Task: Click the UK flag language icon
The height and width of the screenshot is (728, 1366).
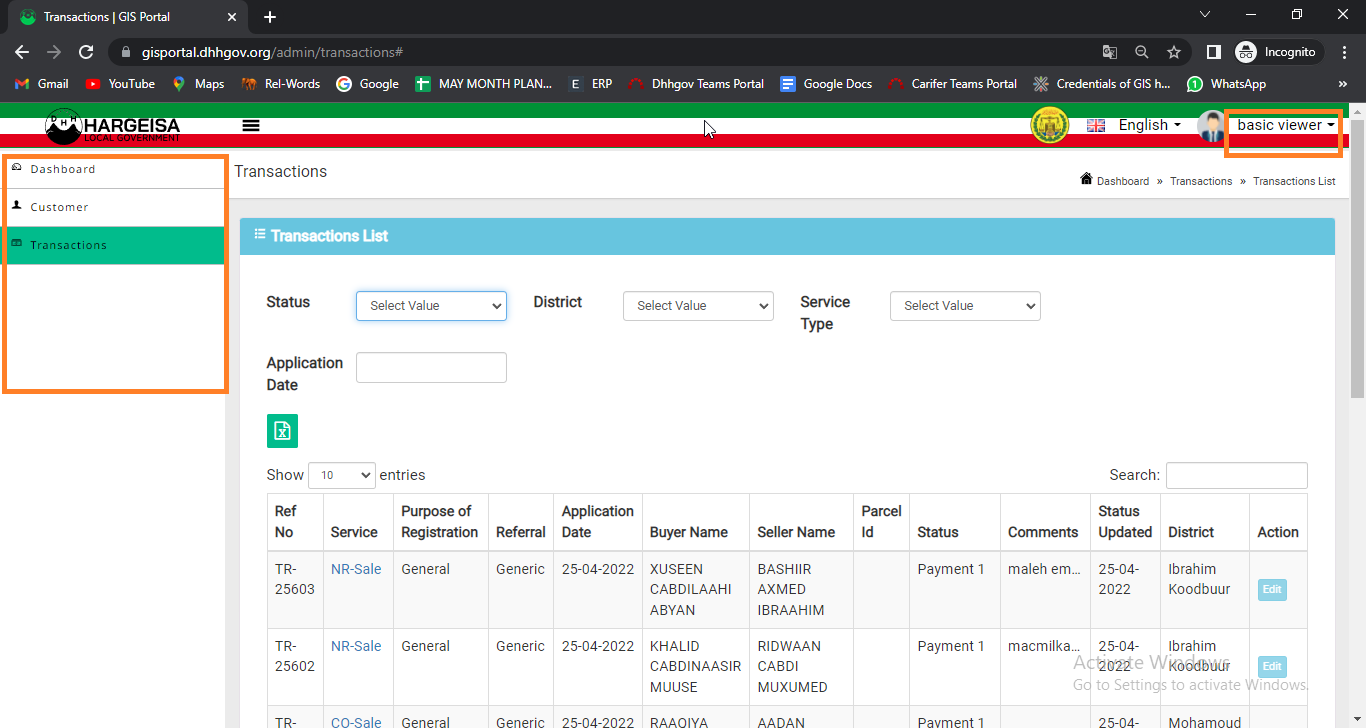Action: (x=1096, y=125)
